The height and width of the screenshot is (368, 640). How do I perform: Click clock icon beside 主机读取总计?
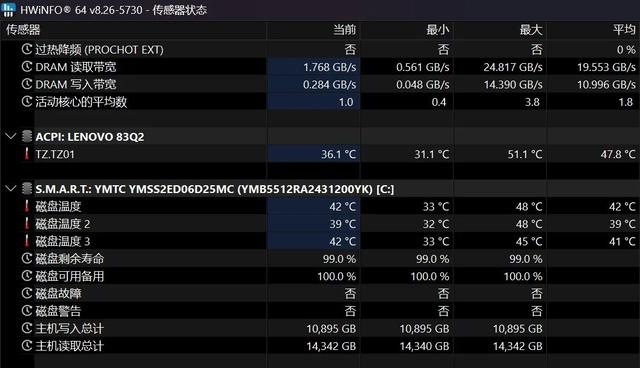point(27,346)
